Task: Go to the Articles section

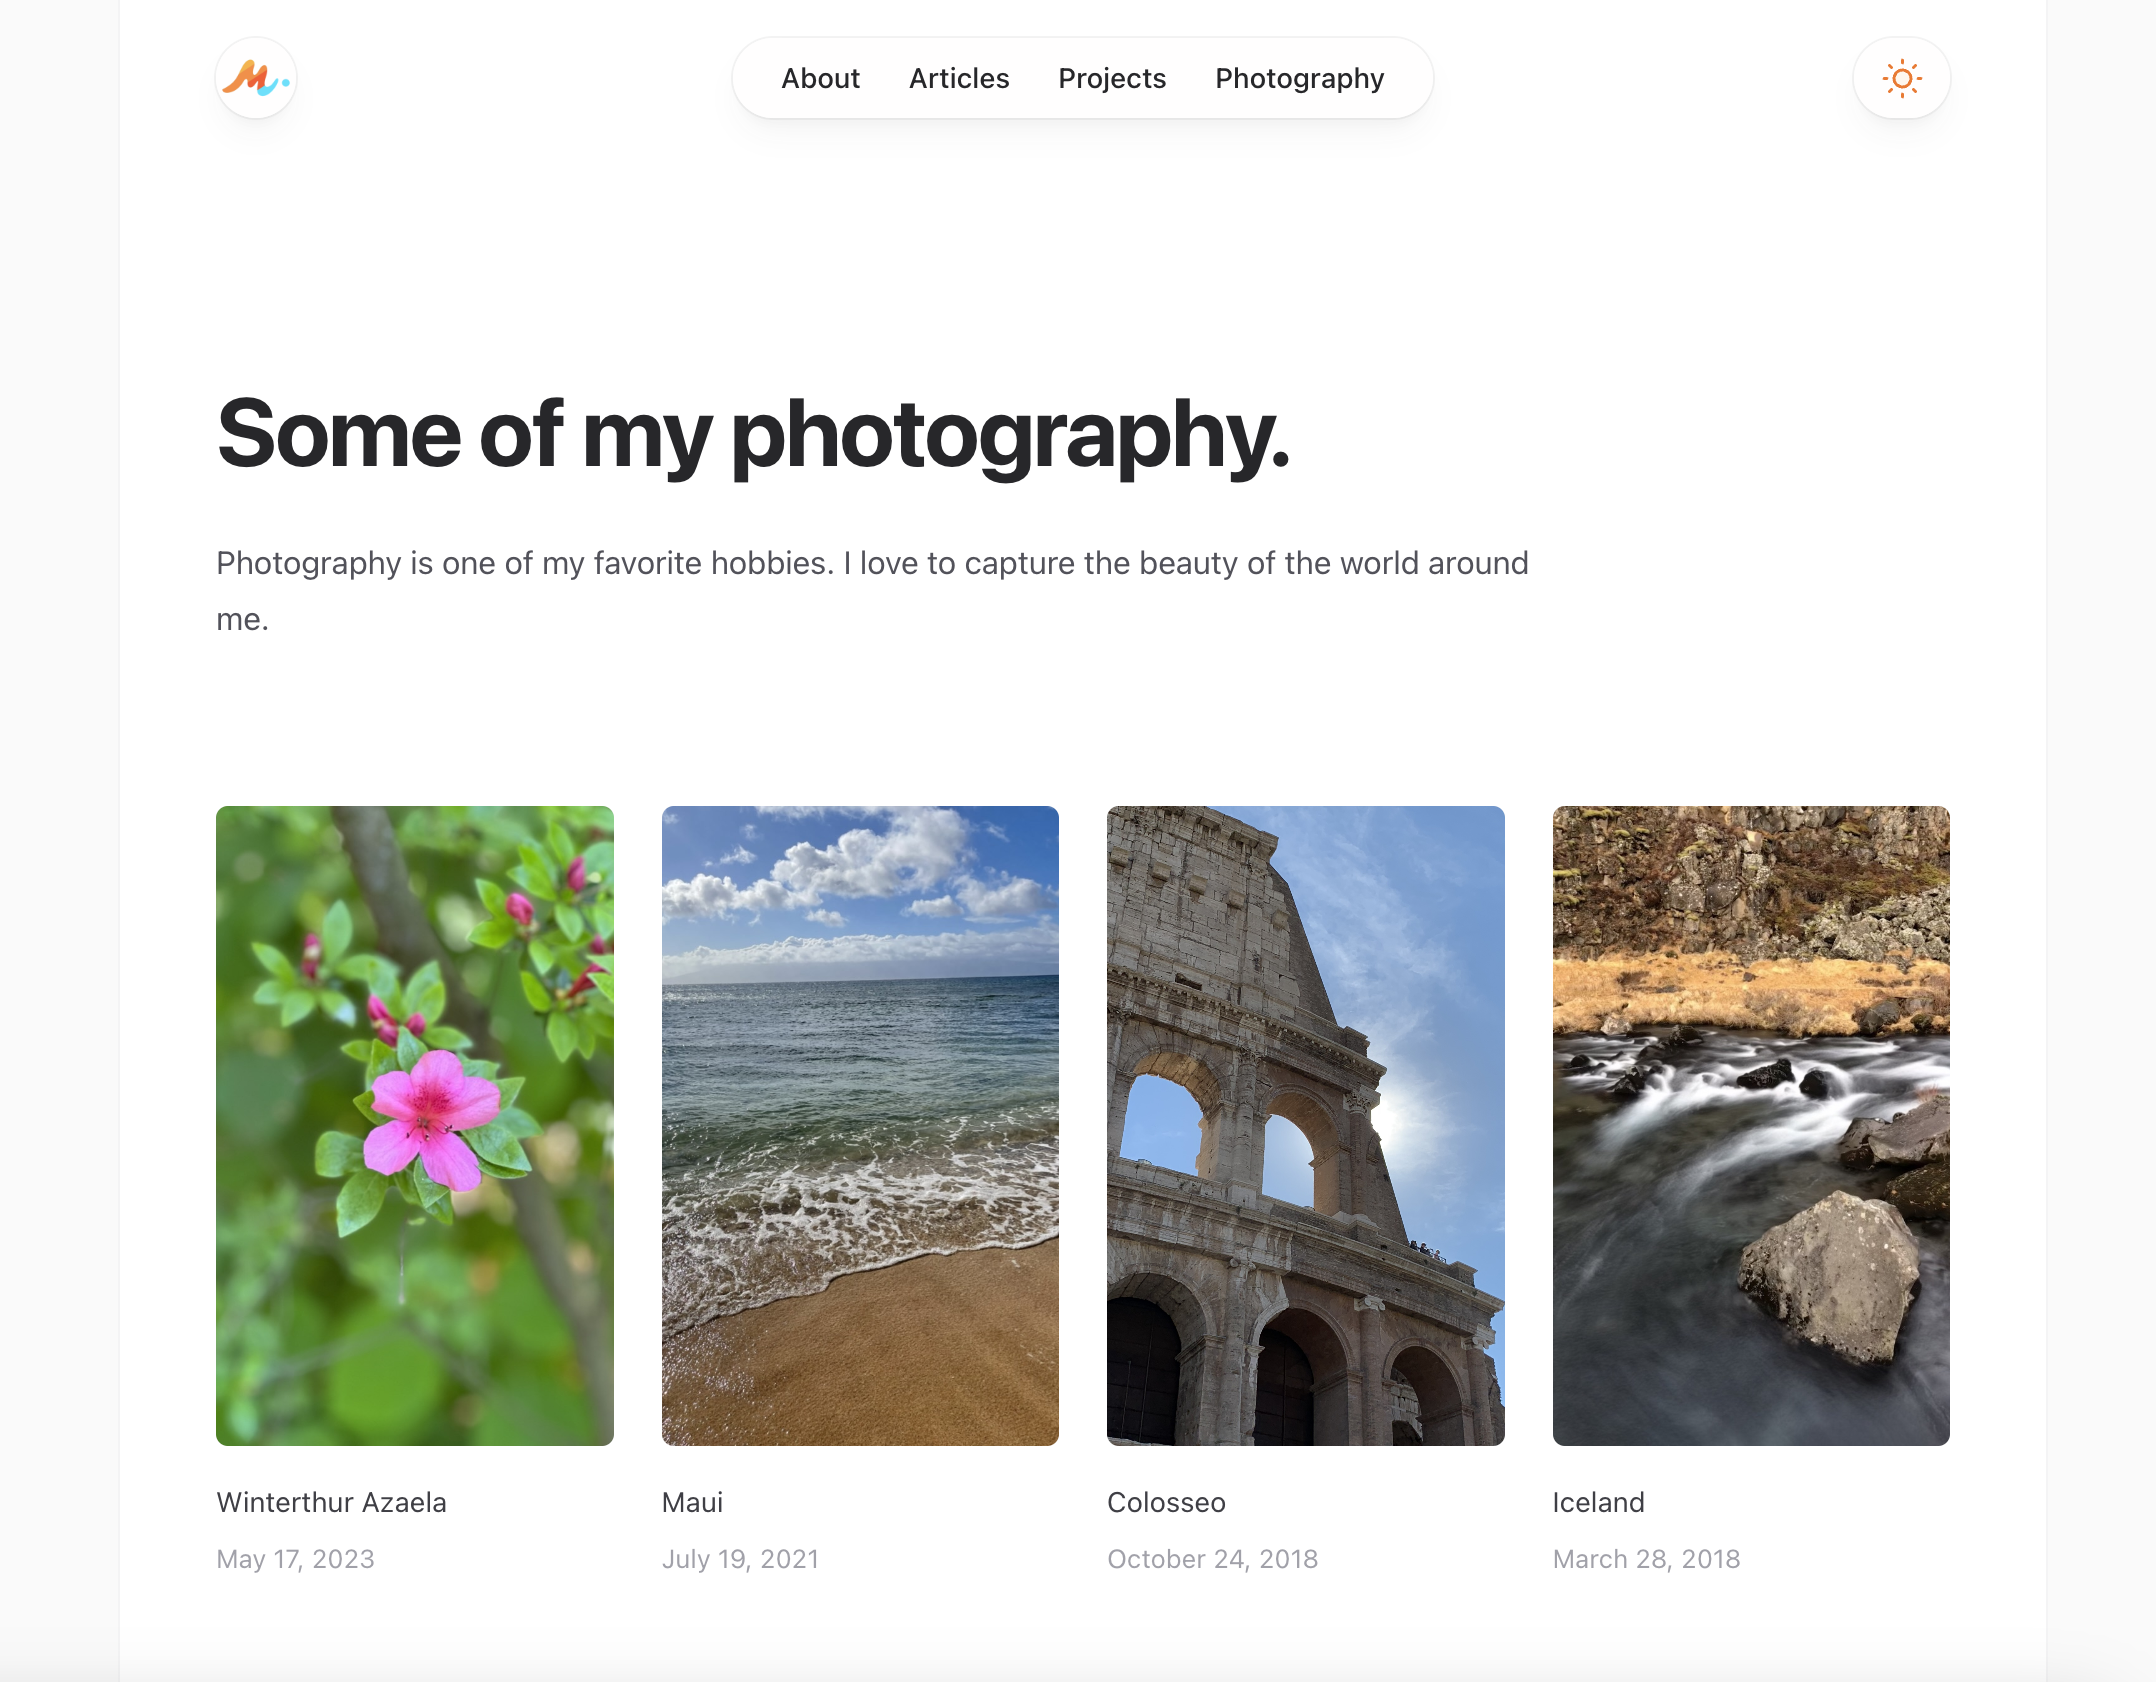Action: [959, 78]
